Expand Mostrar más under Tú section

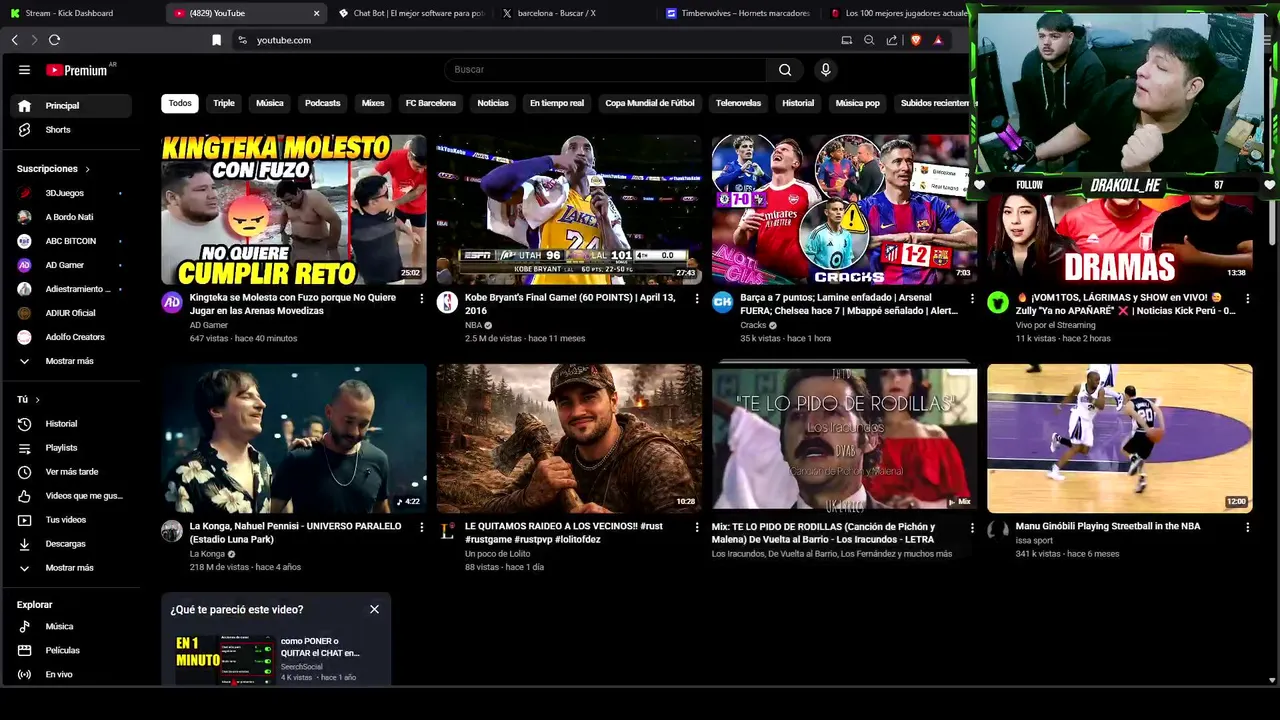click(70, 568)
